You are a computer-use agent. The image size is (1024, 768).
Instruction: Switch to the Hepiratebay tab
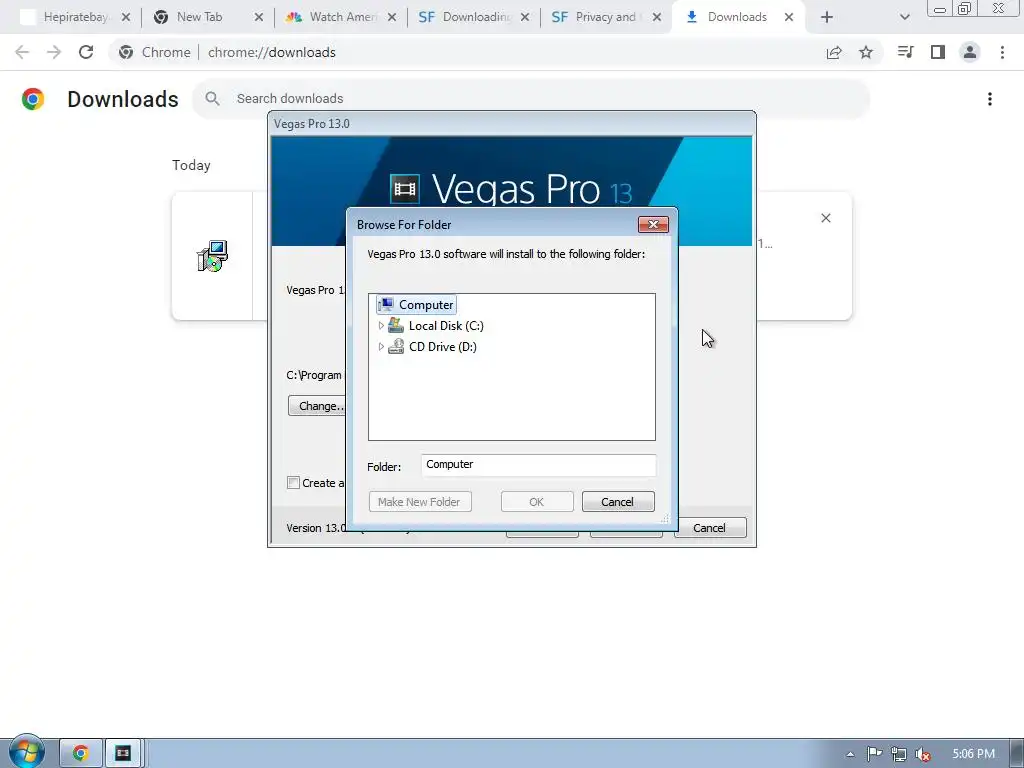pos(73,17)
